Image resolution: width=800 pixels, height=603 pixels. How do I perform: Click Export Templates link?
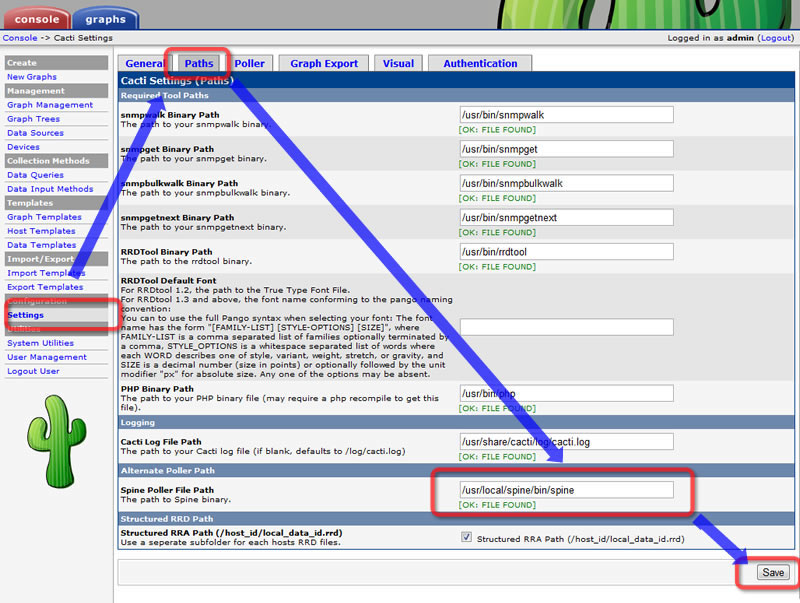[x=45, y=287]
